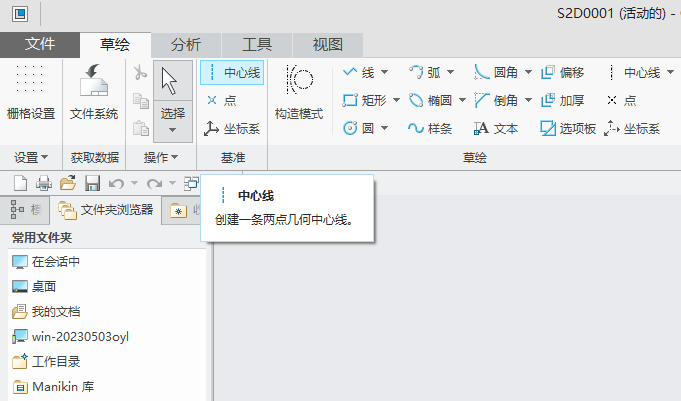This screenshot has width=681, height=401.
Task: Select the Thicken (加厚) tool
Action: (x=562, y=101)
